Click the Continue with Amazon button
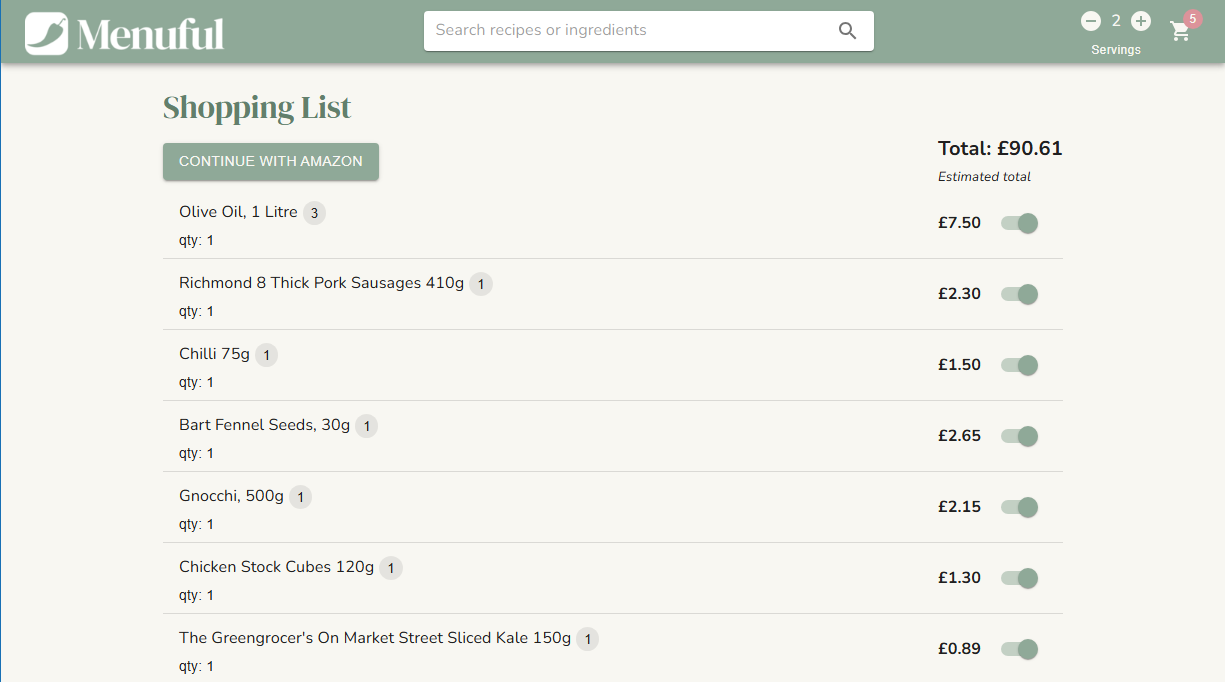 271,161
